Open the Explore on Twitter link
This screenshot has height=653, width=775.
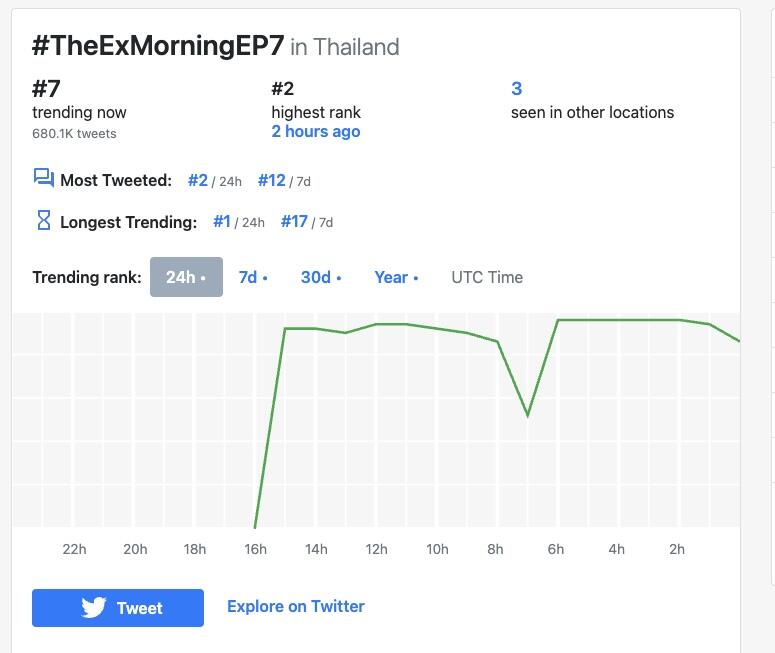296,607
